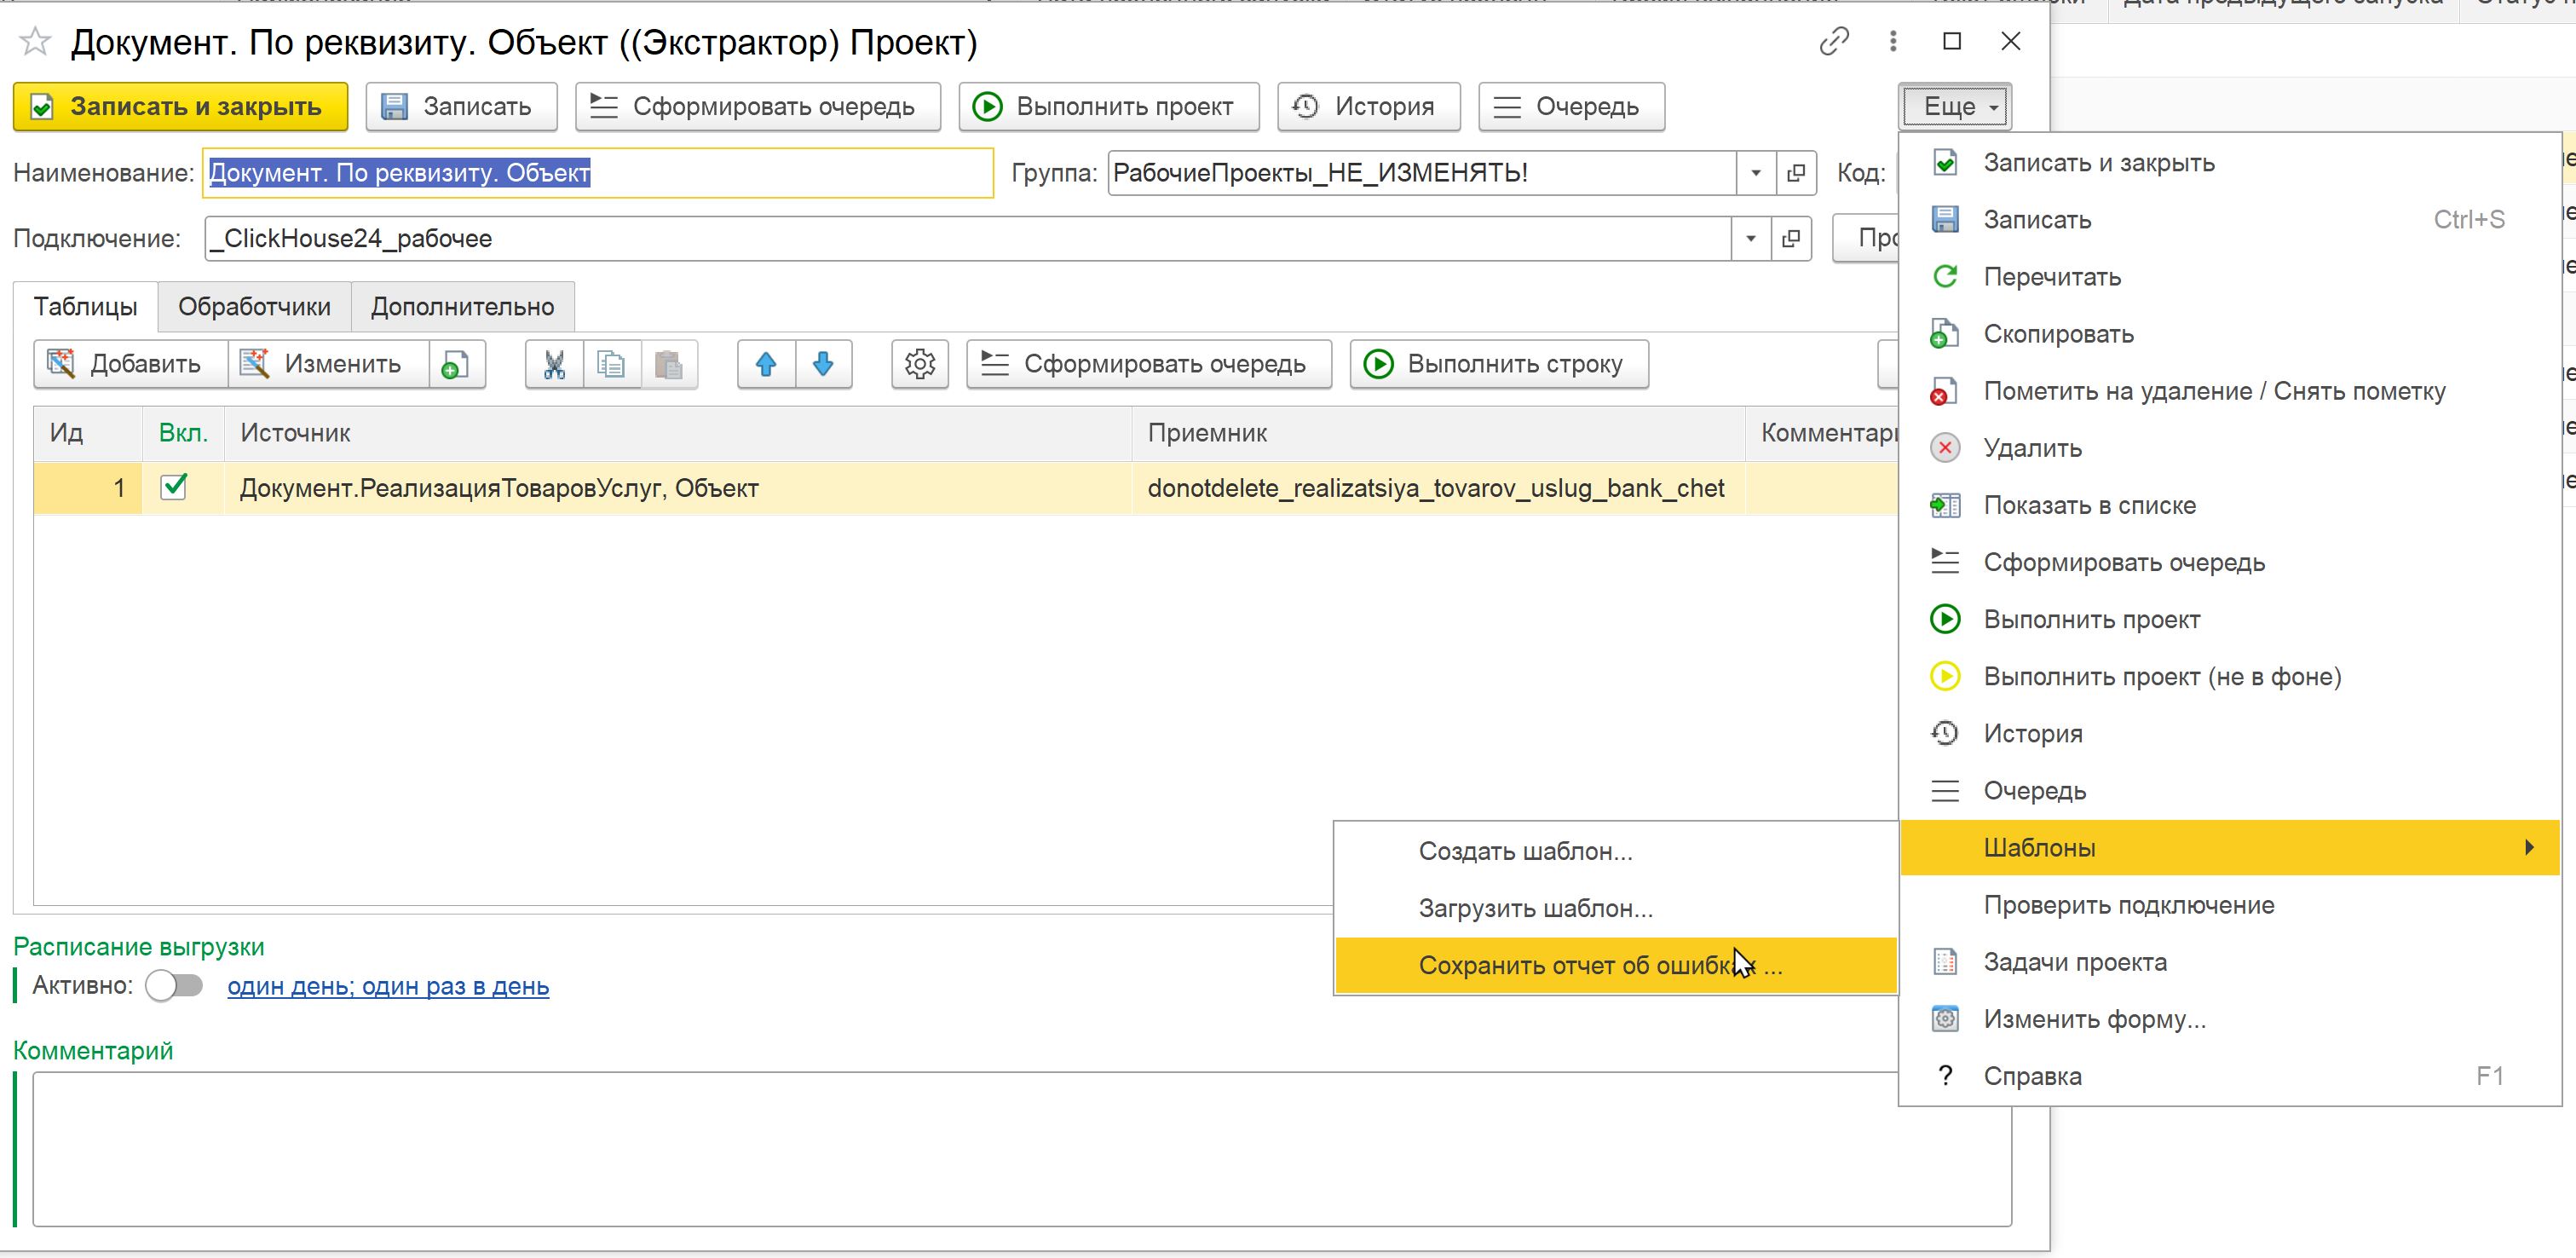Click Проверить подключение menu entry
Image resolution: width=2576 pixels, height=1258 pixels.
(x=2230, y=905)
